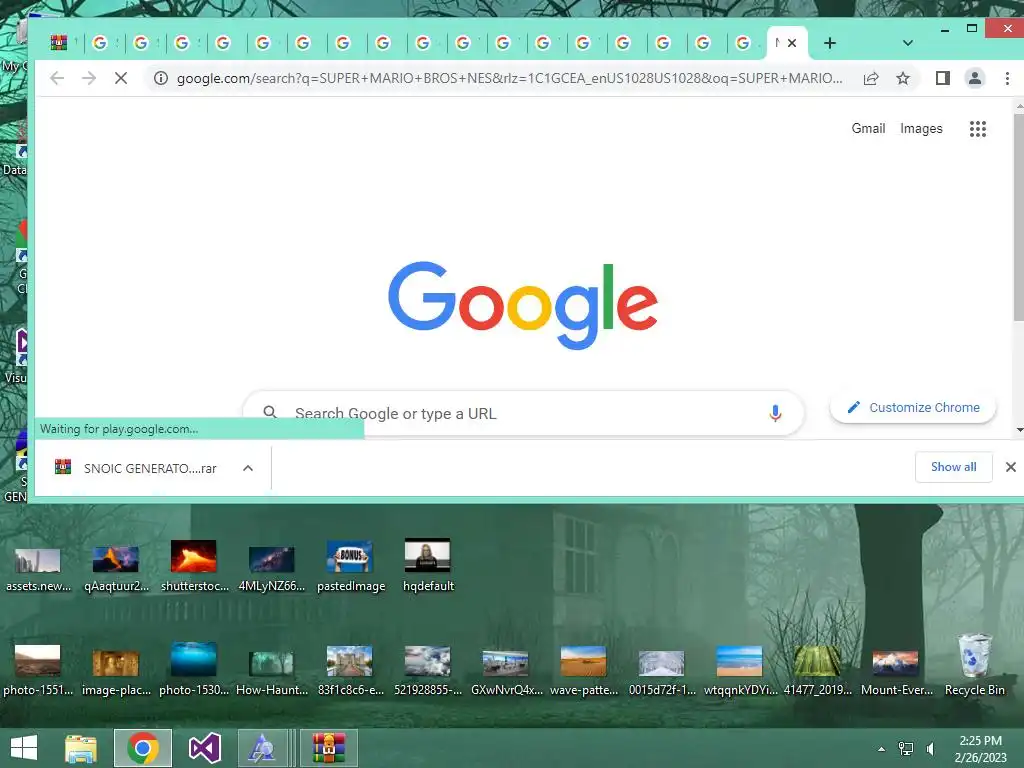The image size is (1024, 768).
Task: Open the Chrome side panel
Action: [942, 78]
